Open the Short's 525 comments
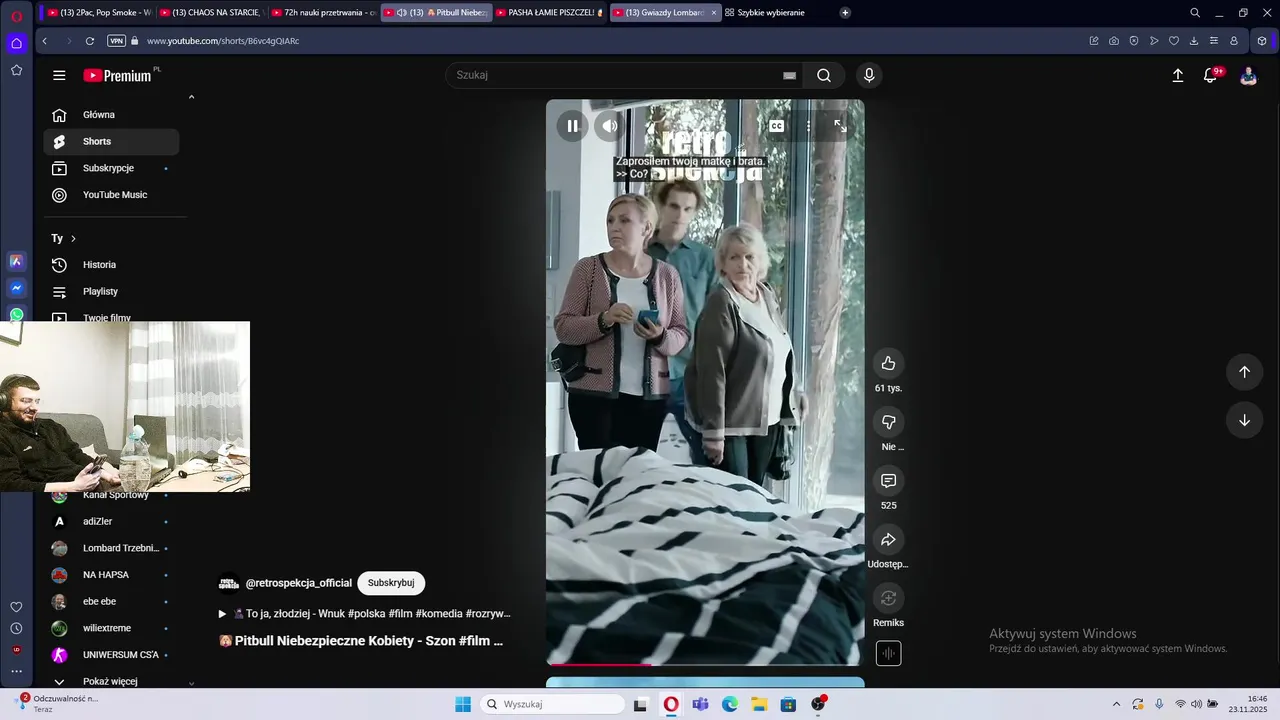Viewport: 1280px width, 720px height. (x=888, y=481)
